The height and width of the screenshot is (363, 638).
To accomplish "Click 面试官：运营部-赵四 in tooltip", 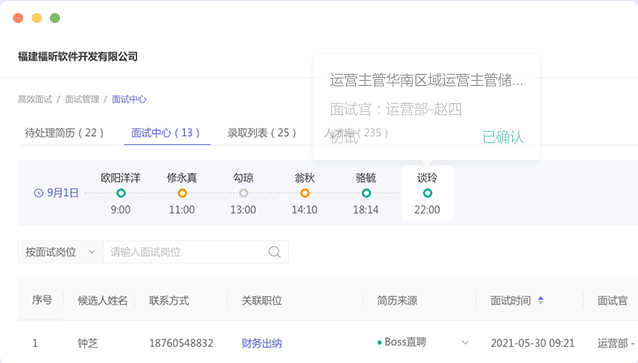I will pyautogui.click(x=395, y=109).
